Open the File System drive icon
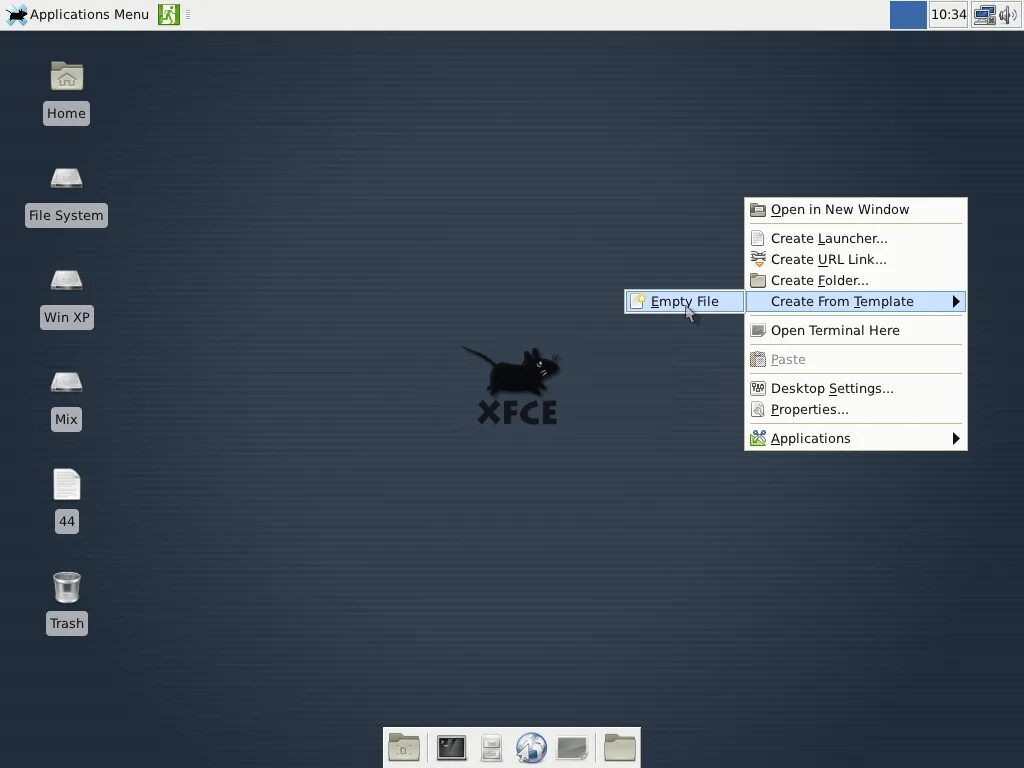Image resolution: width=1024 pixels, height=768 pixels. (67, 178)
